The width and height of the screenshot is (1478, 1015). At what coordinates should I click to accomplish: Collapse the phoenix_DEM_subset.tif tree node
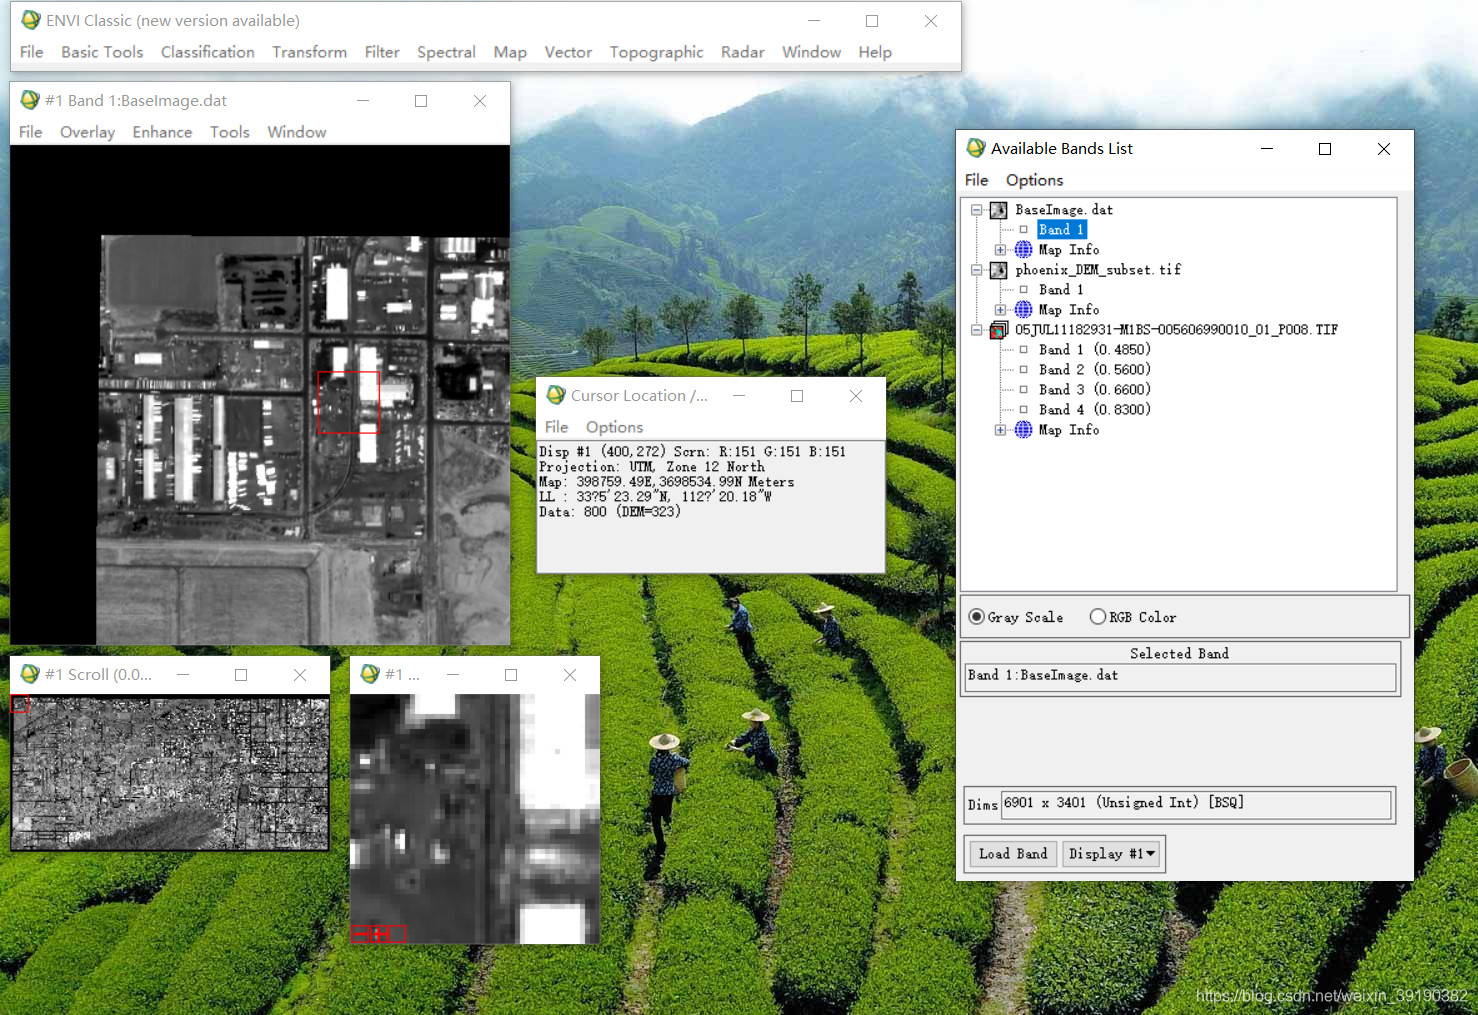977,270
